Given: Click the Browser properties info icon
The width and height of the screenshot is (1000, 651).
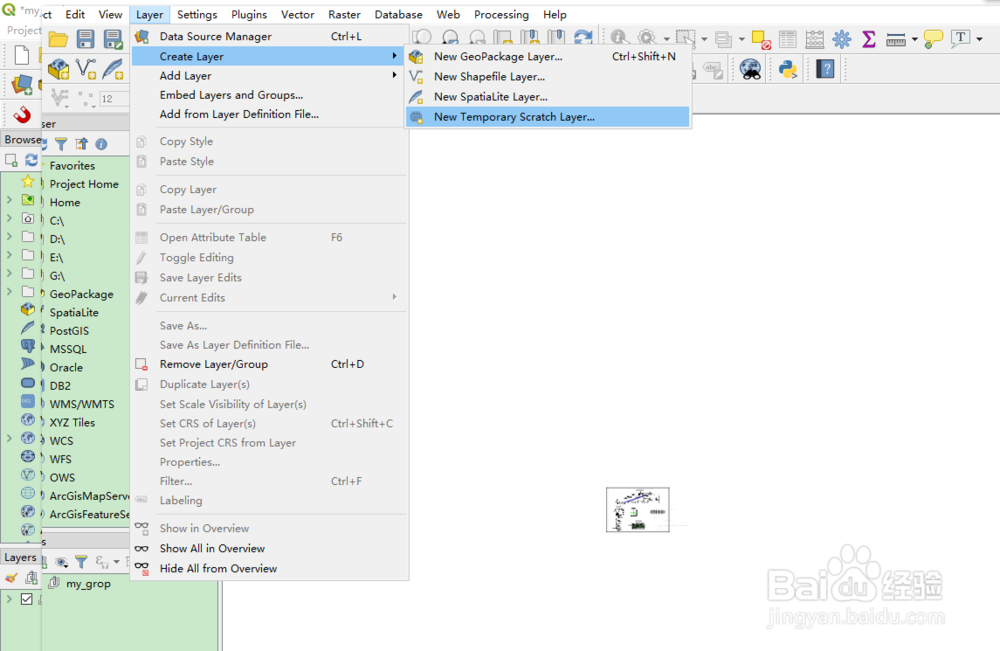Looking at the screenshot, I should tap(101, 144).
